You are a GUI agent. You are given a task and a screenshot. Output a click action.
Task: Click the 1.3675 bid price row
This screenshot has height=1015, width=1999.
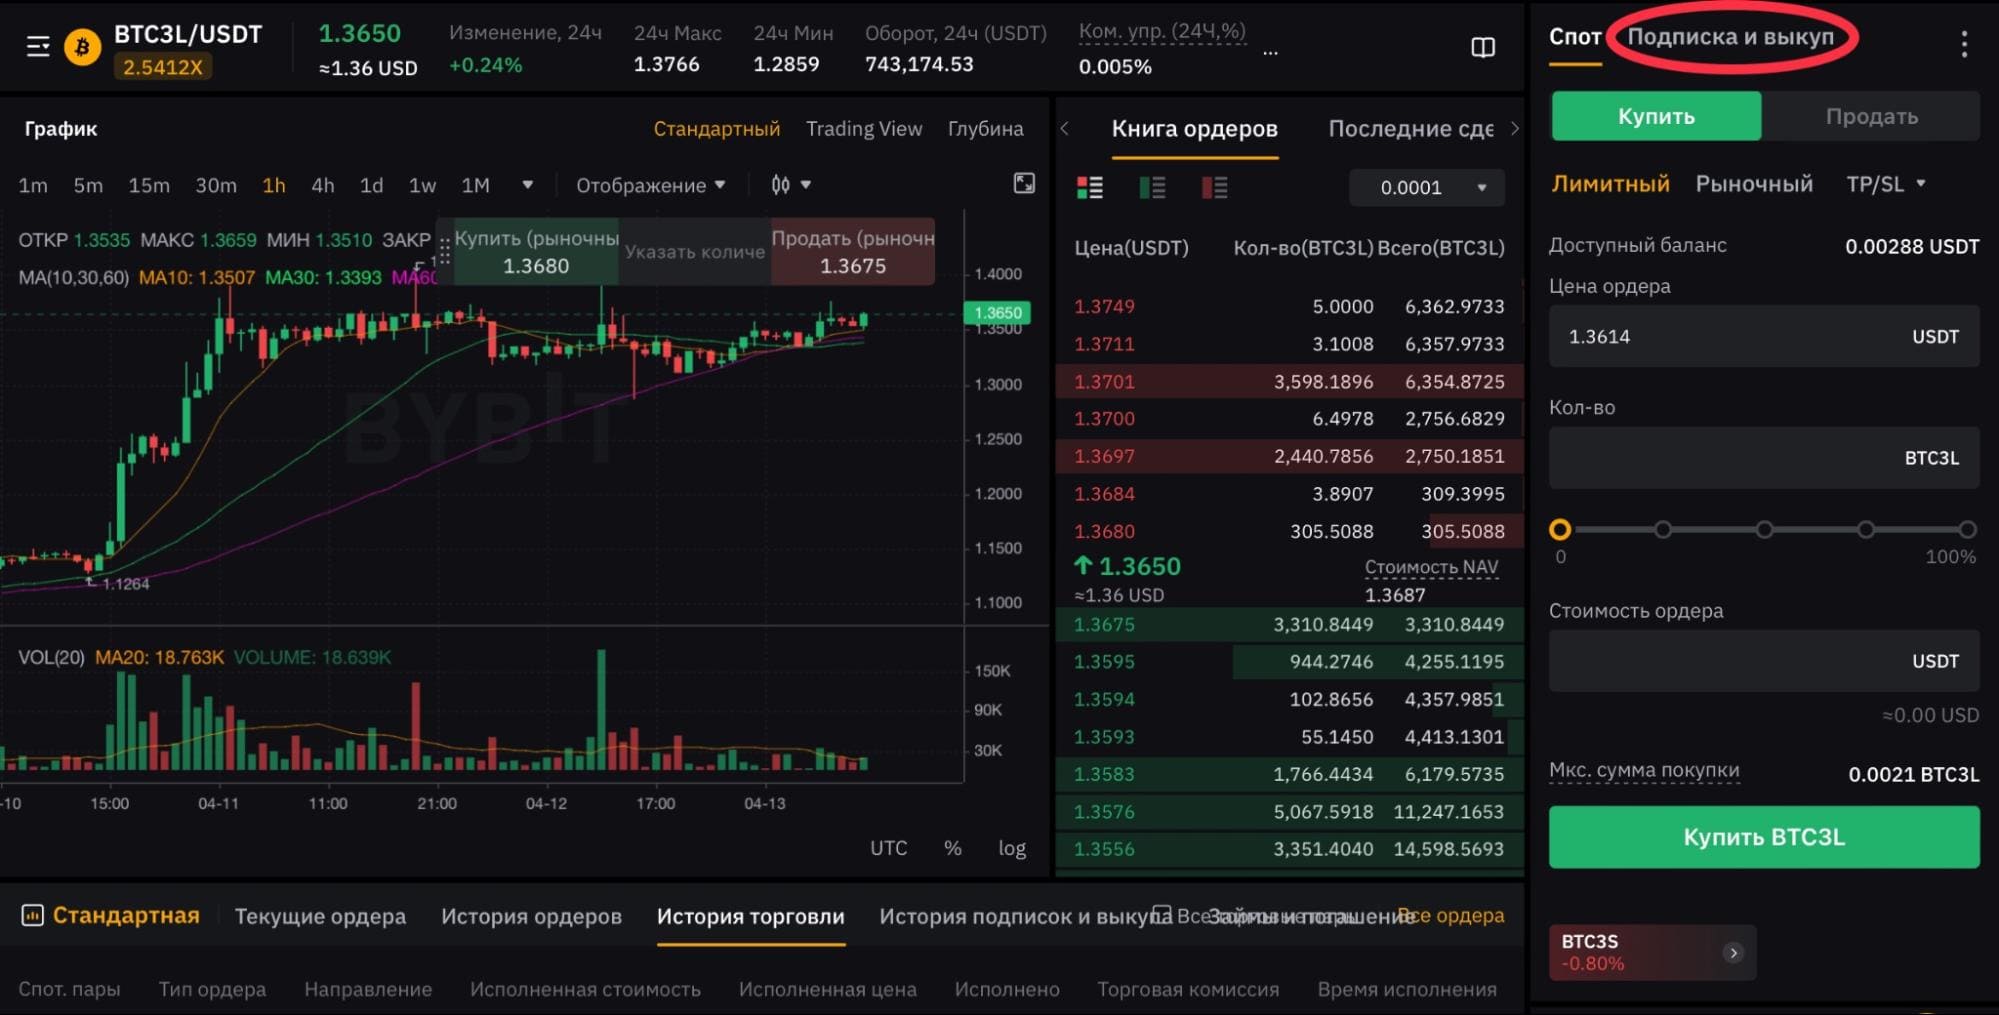[1289, 624]
